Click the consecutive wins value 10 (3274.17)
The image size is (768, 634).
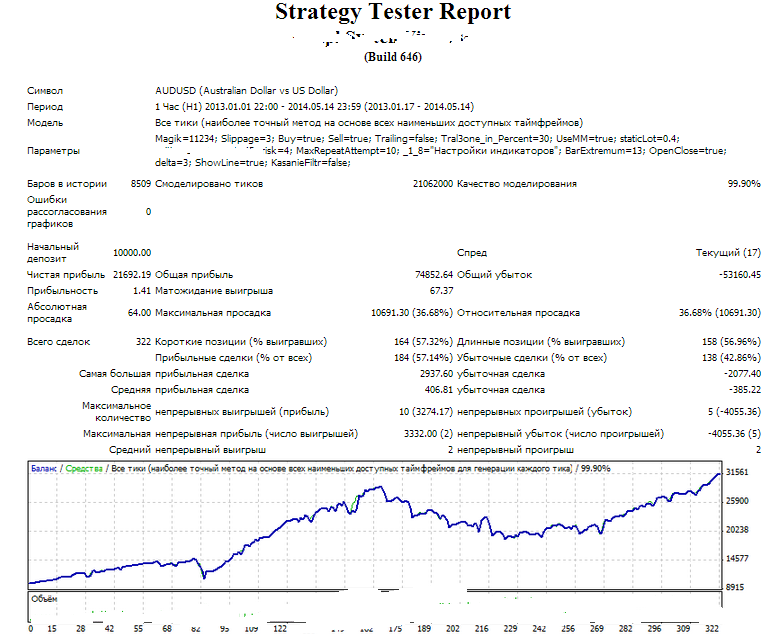(x=426, y=412)
